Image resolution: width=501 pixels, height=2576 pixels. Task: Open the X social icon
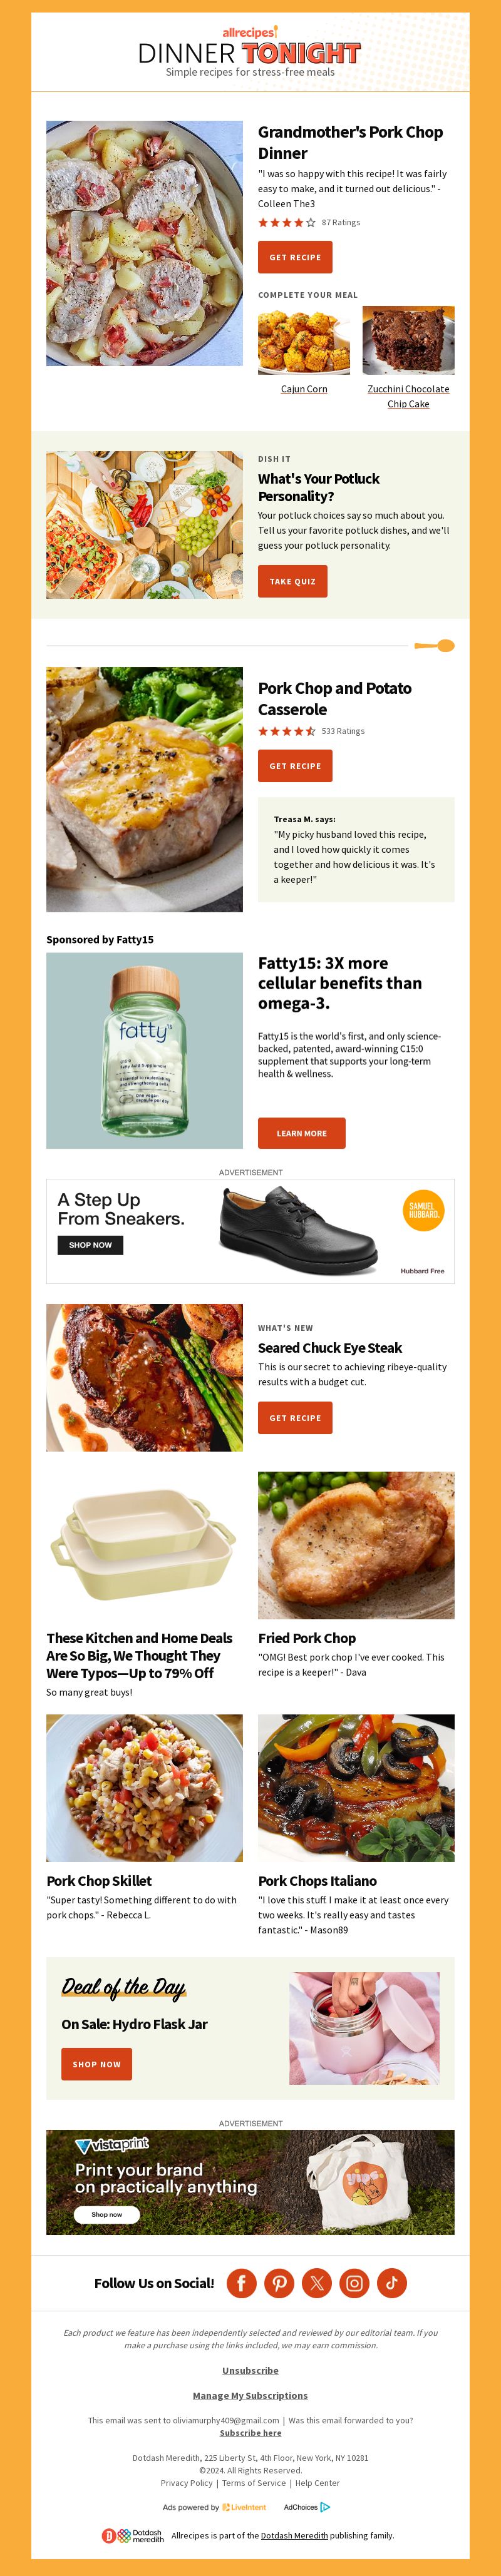(317, 2282)
